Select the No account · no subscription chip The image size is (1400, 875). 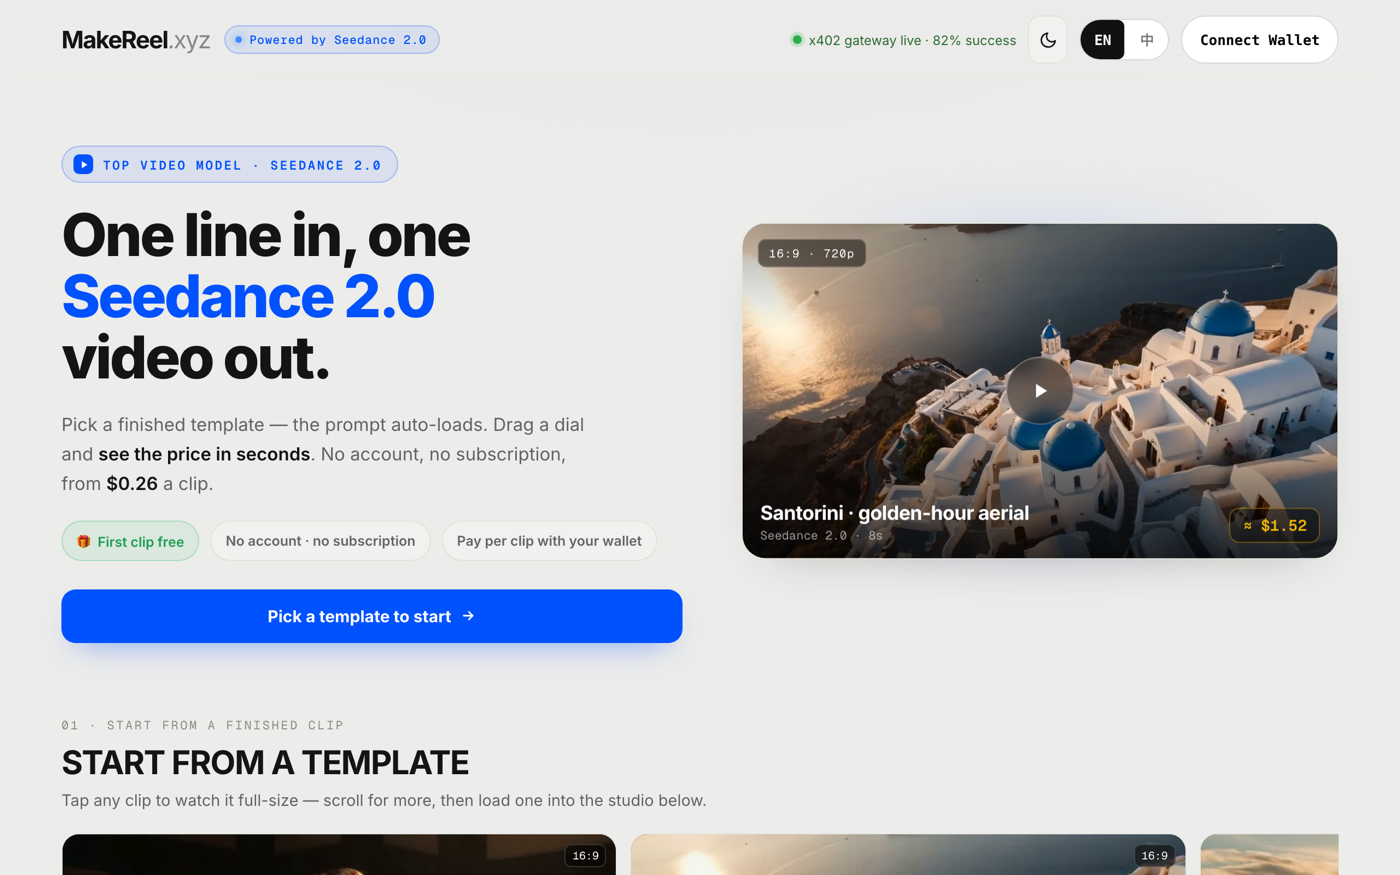coord(320,541)
